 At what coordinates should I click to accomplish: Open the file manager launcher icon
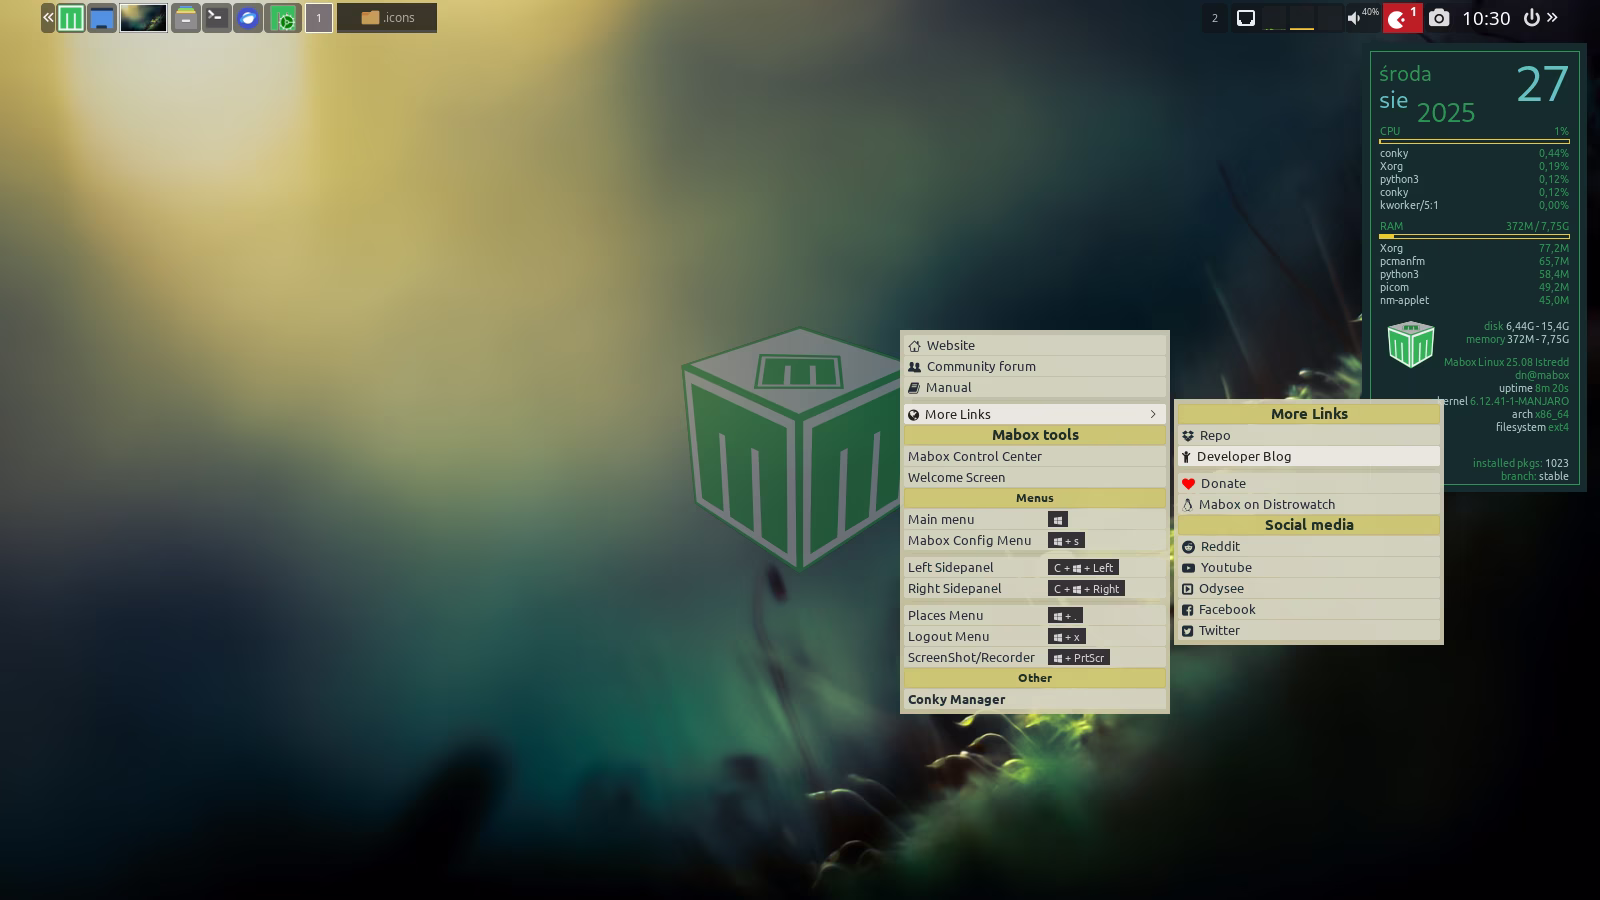185,18
